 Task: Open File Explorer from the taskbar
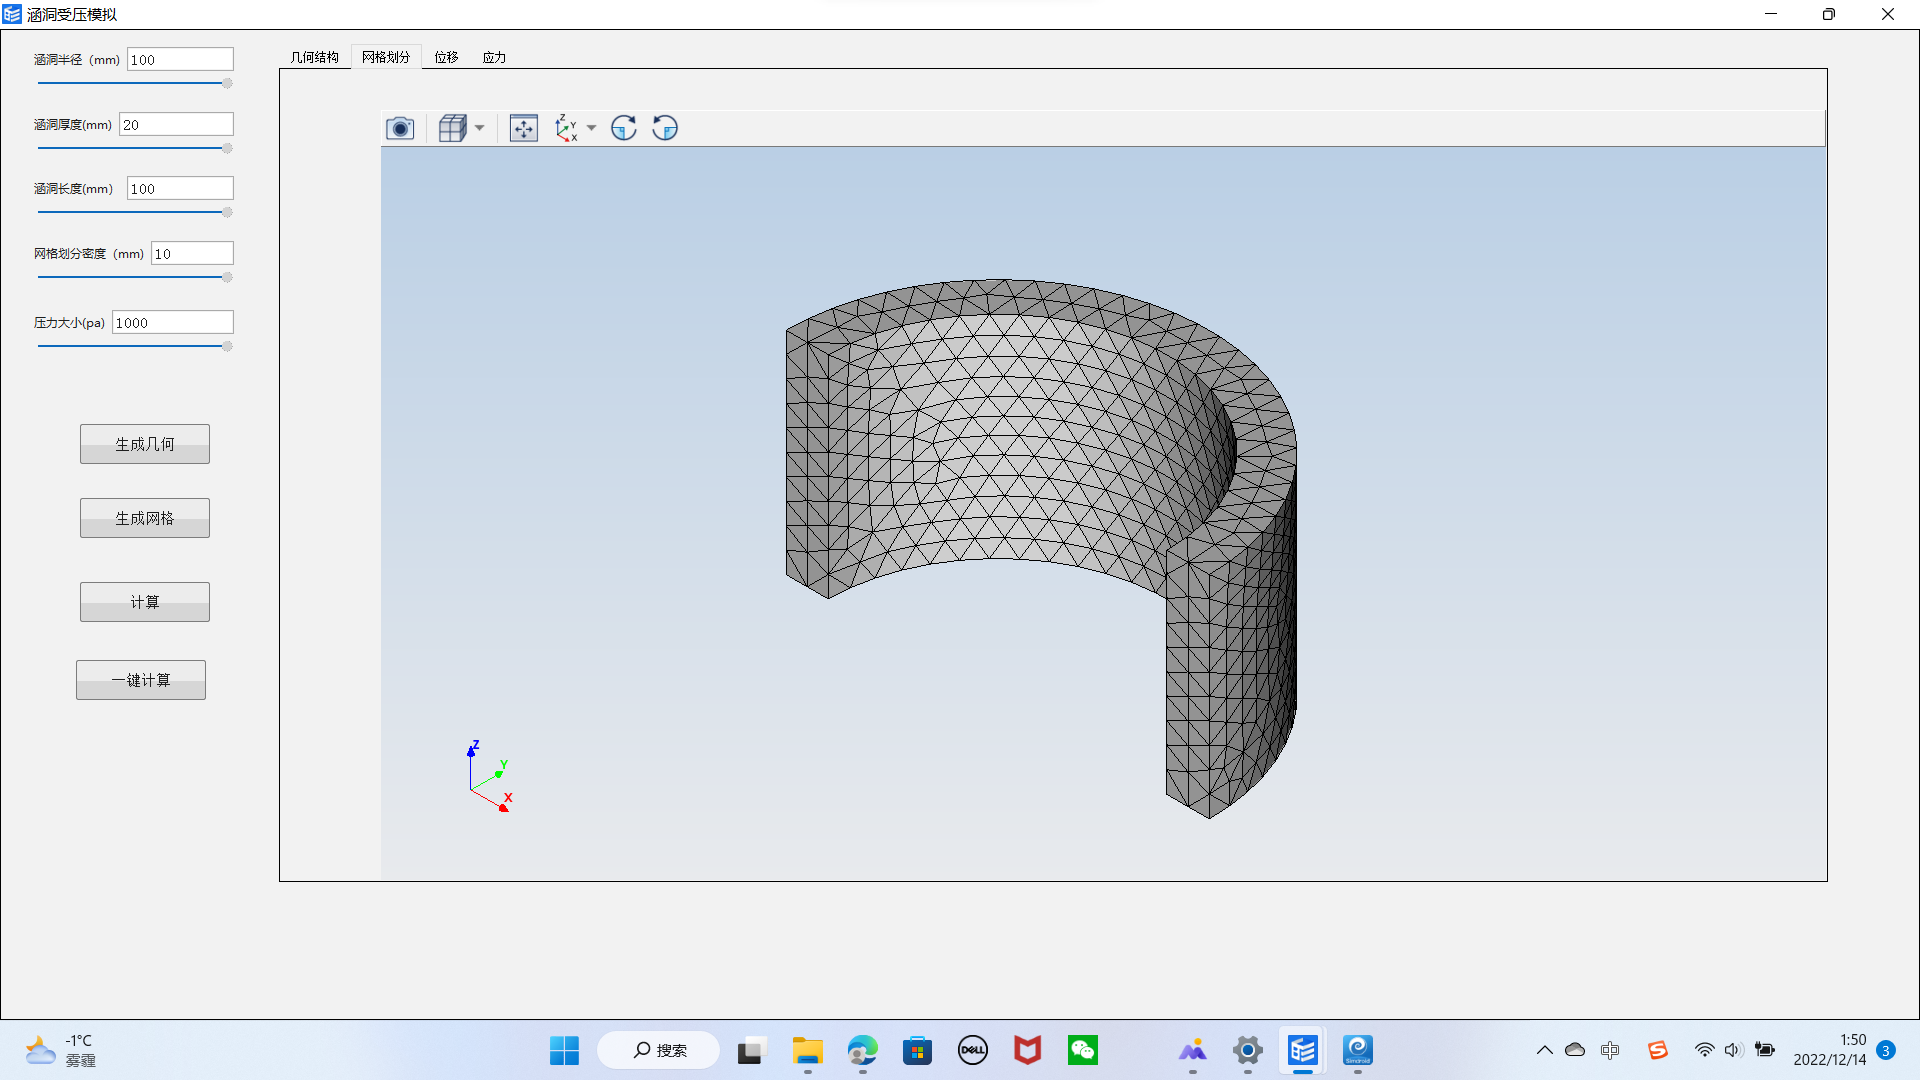coord(807,1050)
